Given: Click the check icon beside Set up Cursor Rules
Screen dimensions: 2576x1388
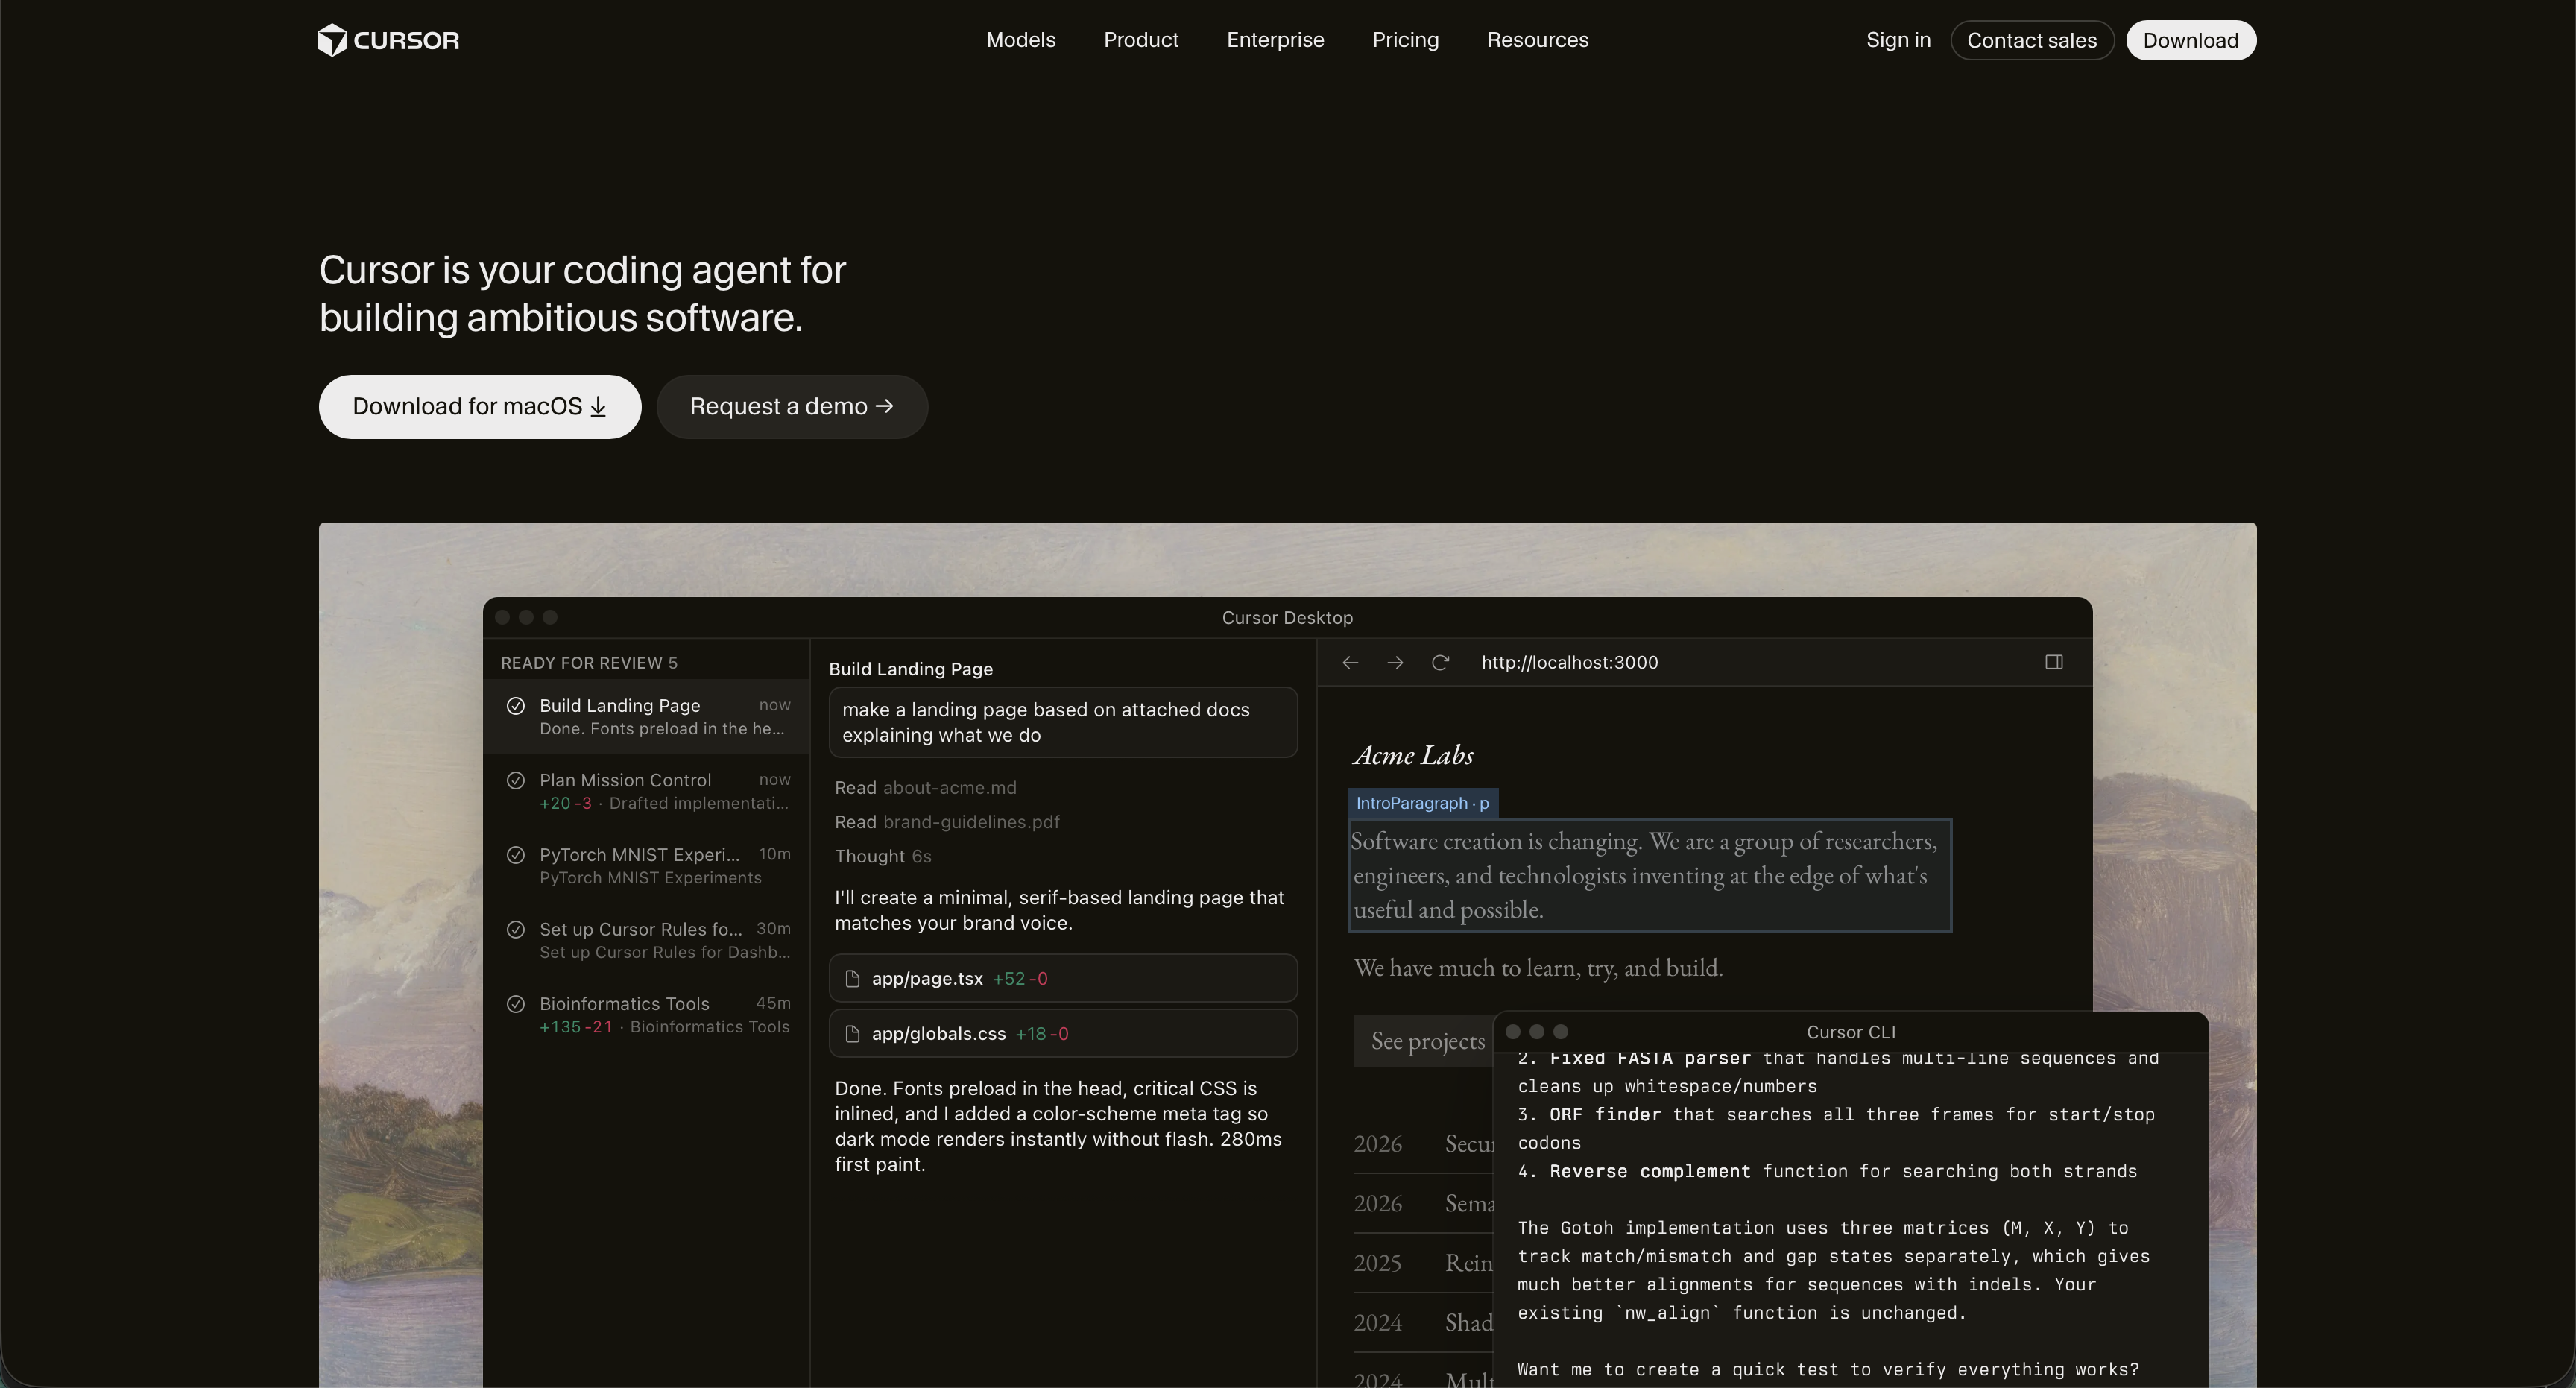Looking at the screenshot, I should coord(515,929).
